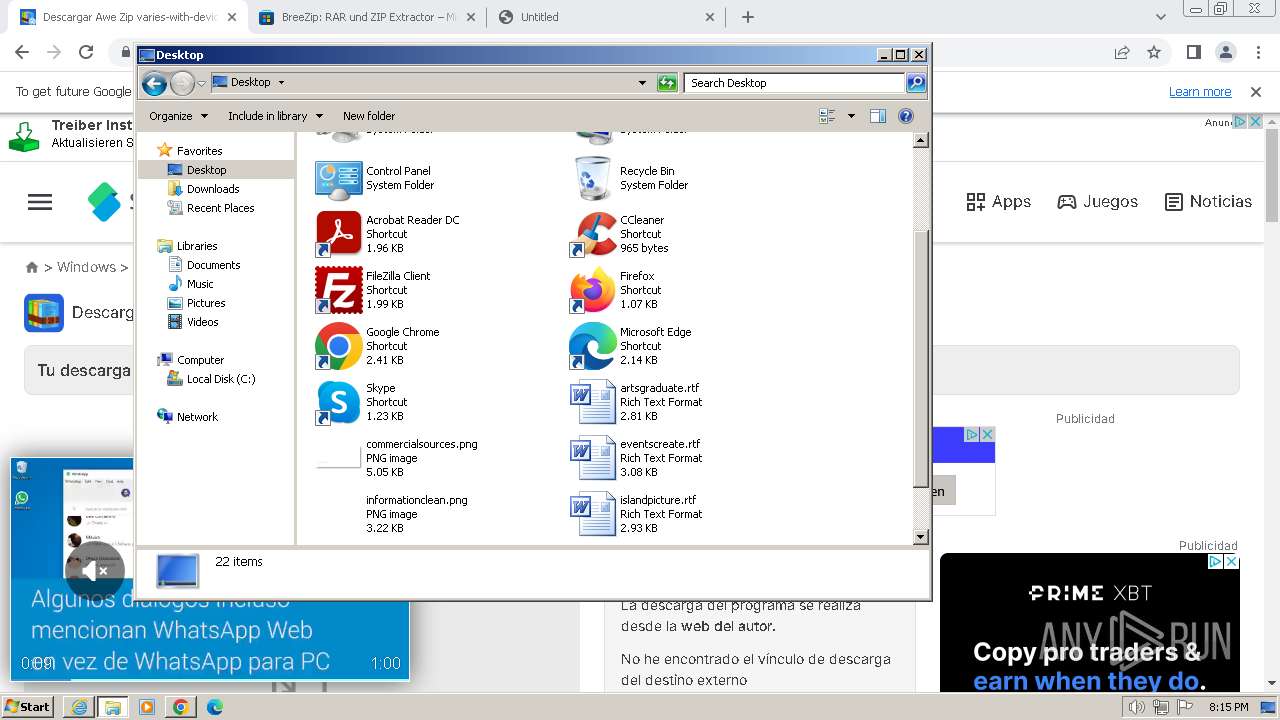
Task: Open Chrome profile avatar icon
Action: click(x=1225, y=52)
